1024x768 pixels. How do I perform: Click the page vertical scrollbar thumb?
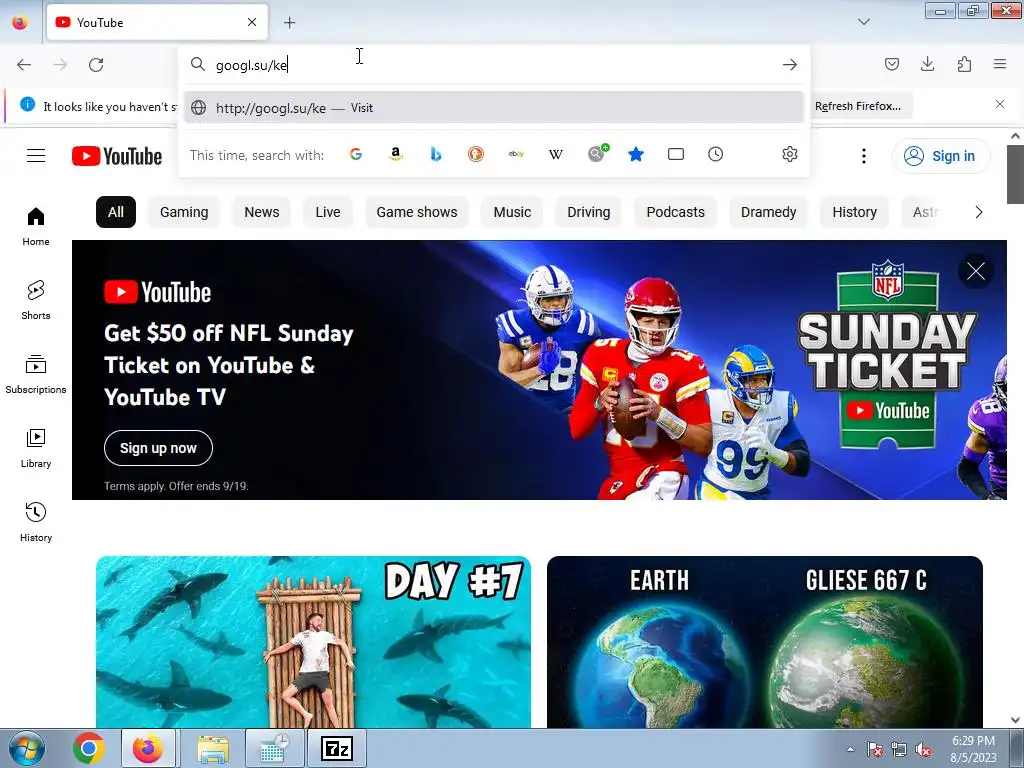point(1015,174)
